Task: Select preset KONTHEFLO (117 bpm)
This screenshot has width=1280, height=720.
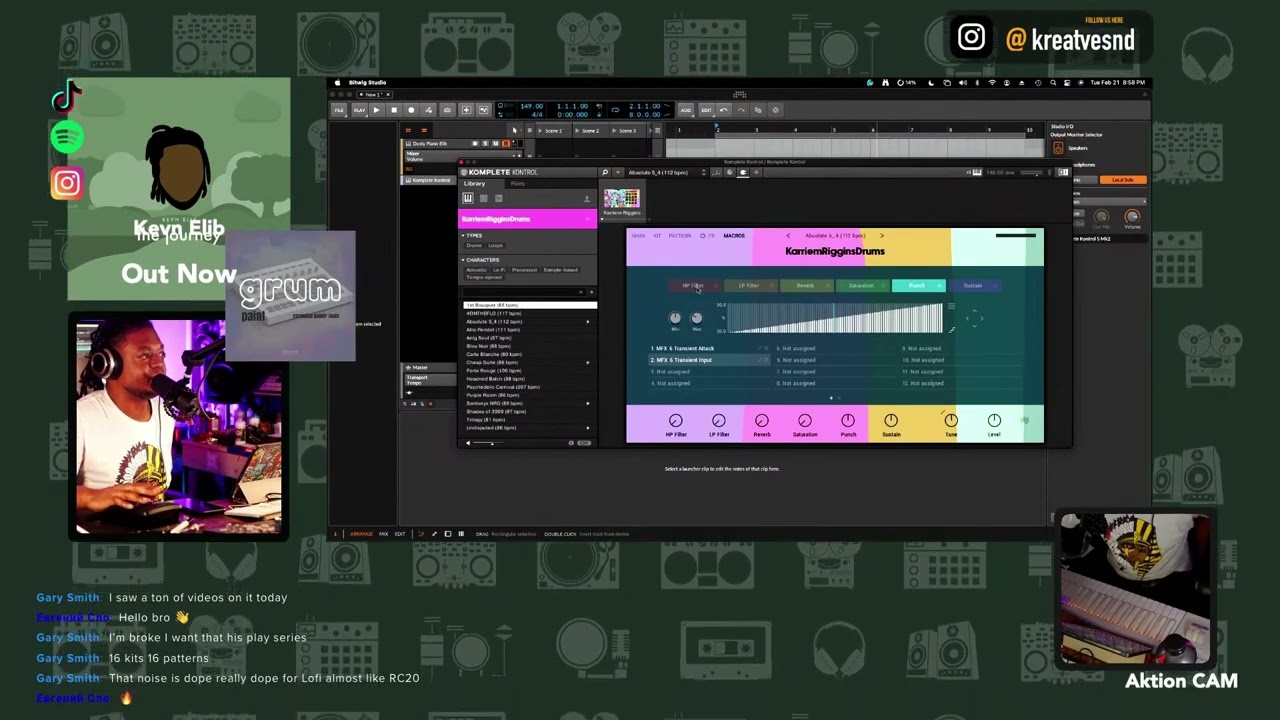Action: click(x=530, y=313)
